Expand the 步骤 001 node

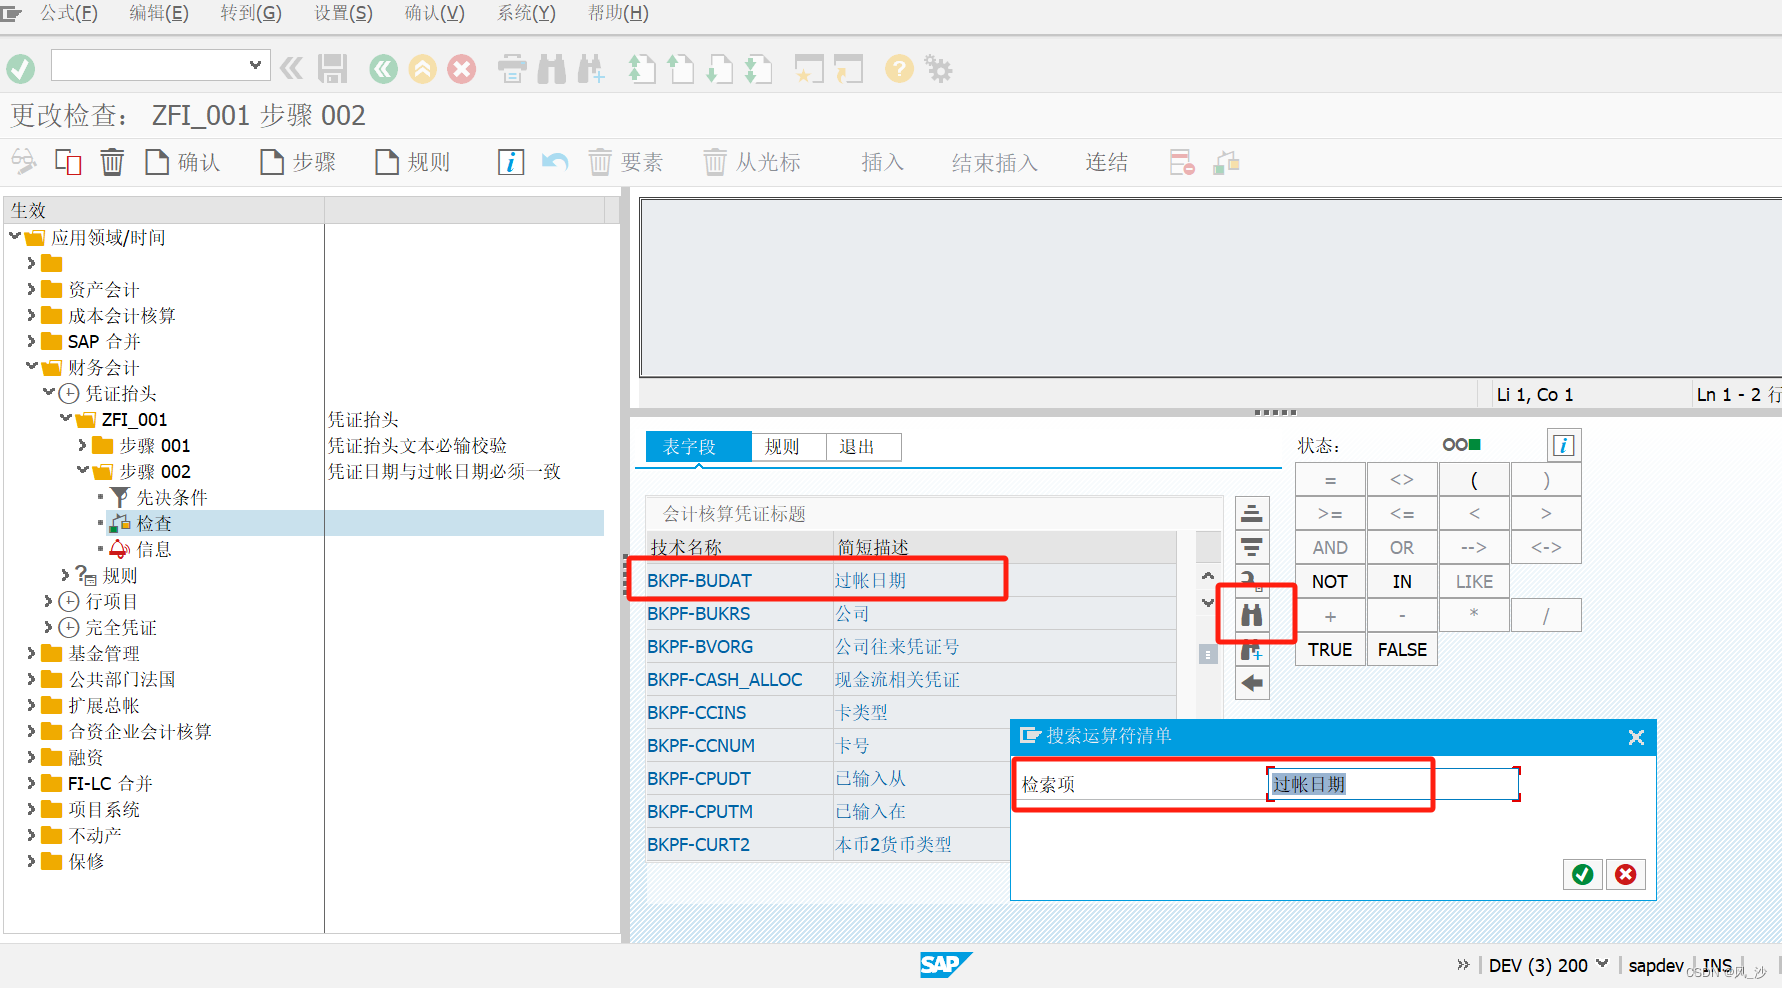point(82,445)
